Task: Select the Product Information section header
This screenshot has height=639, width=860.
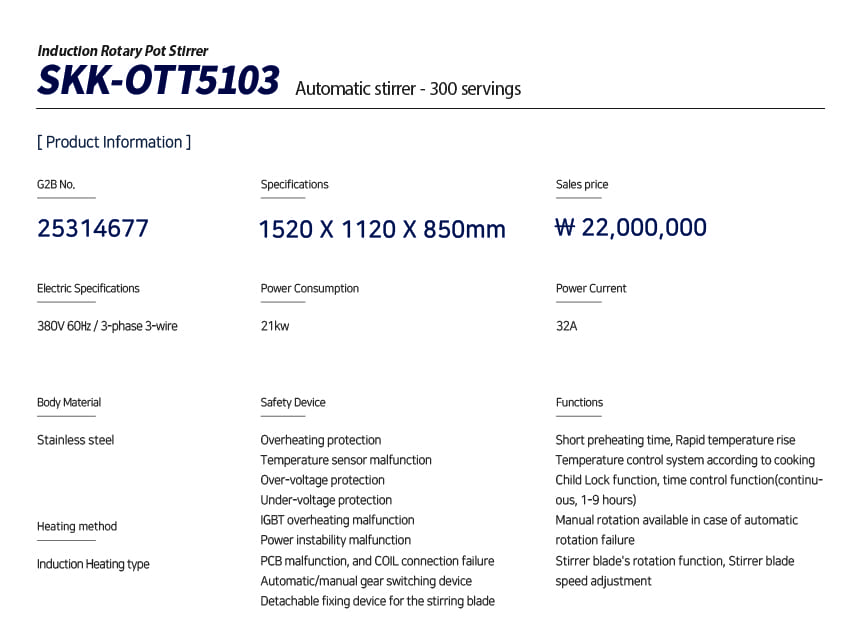Action: pos(114,142)
